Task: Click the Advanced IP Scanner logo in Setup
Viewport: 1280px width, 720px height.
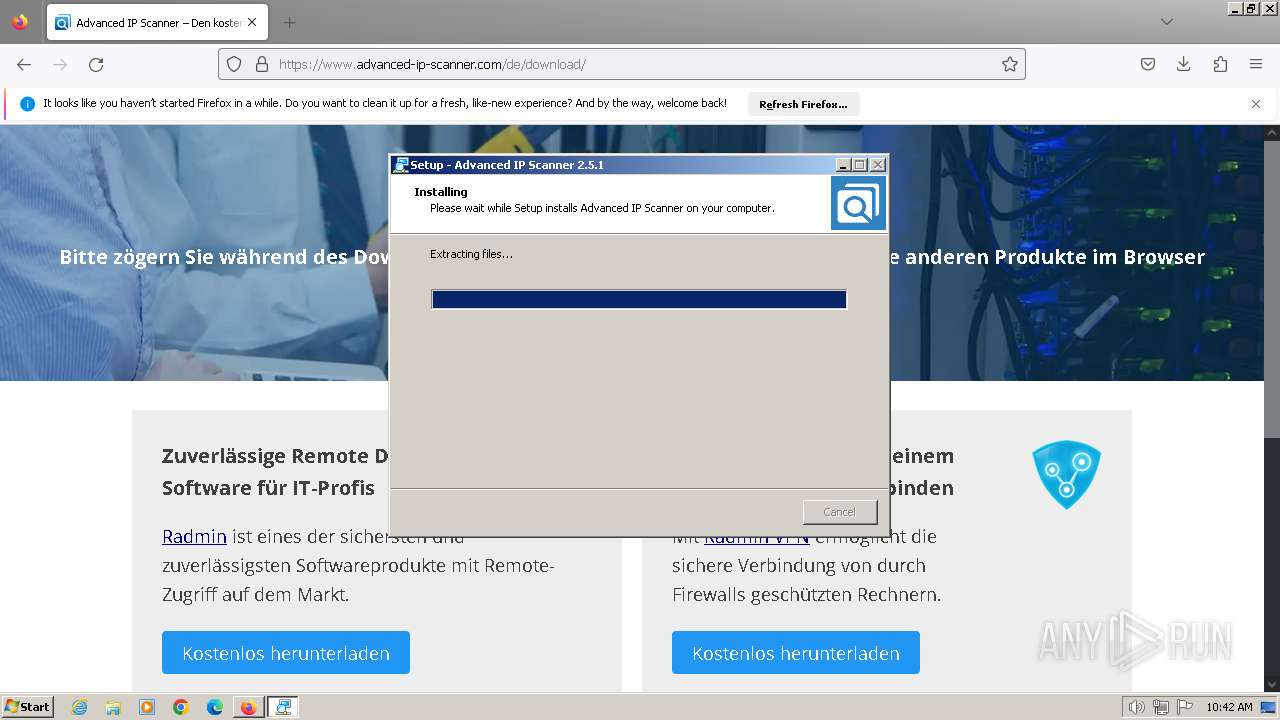Action: click(858, 203)
